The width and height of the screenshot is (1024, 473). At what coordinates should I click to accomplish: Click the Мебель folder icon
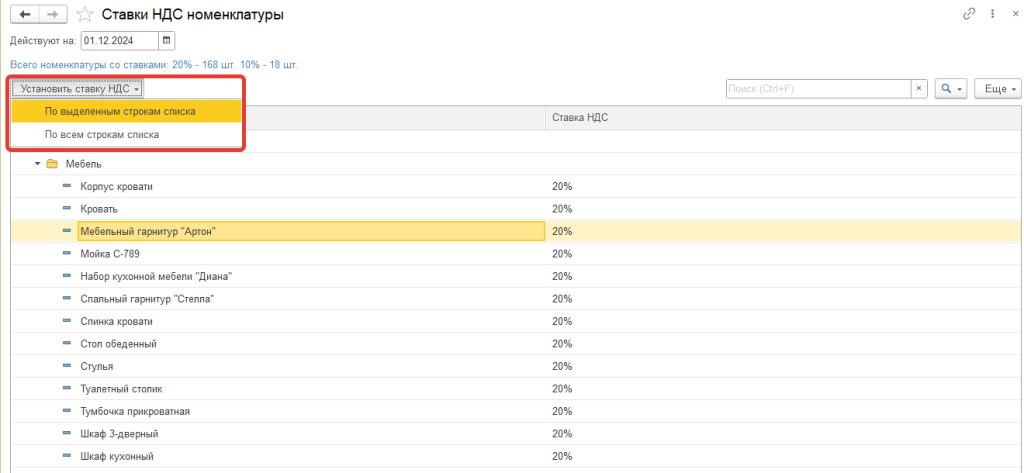(x=52, y=163)
